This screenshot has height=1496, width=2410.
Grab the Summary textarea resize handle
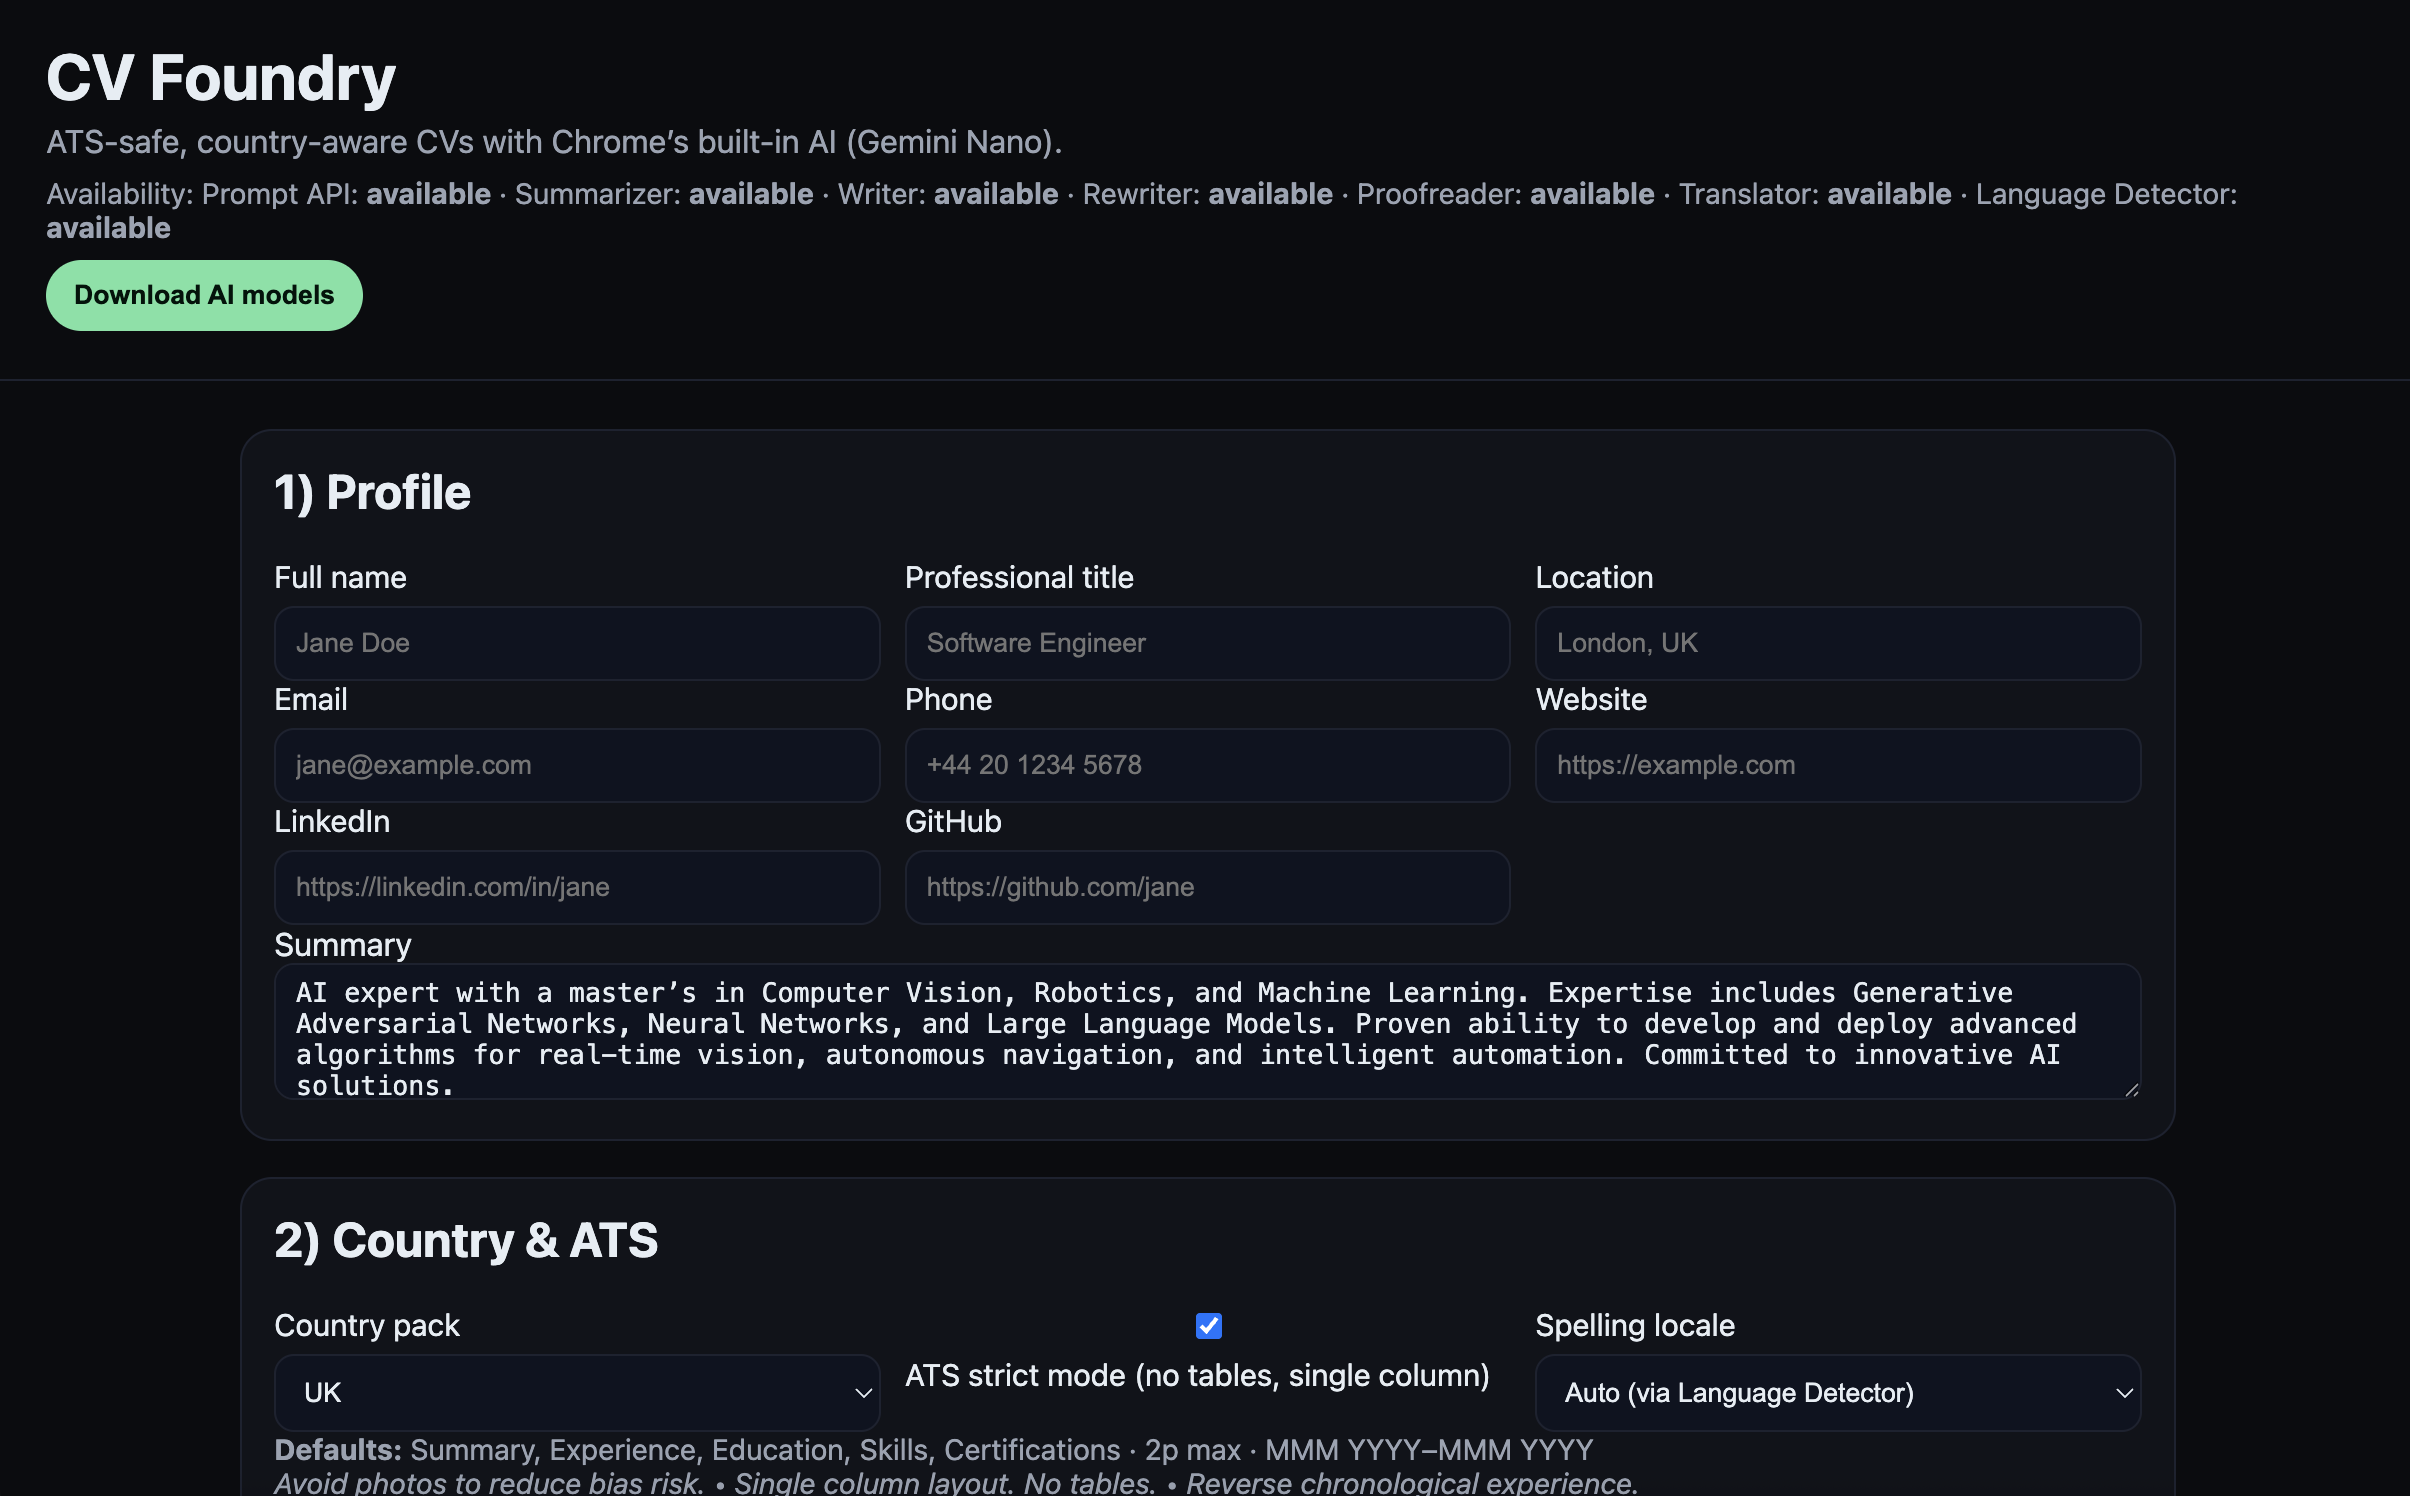[x=2131, y=1089]
